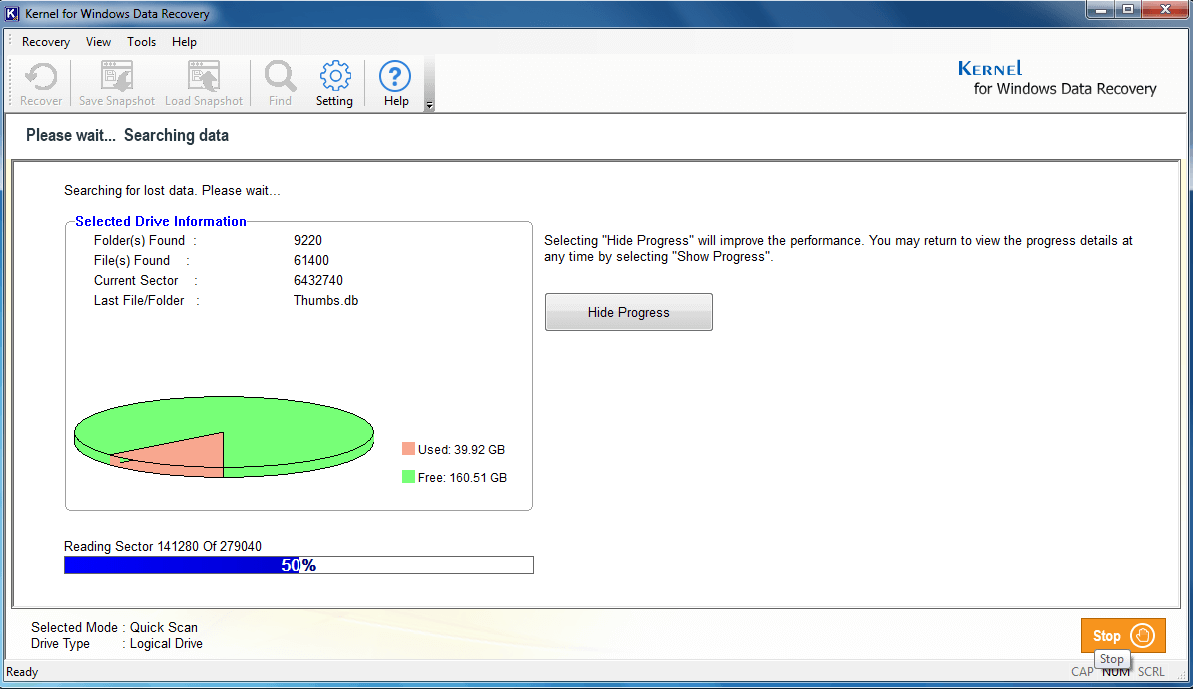Click the Kernel for Windows Data Recovery logo

click(1057, 78)
